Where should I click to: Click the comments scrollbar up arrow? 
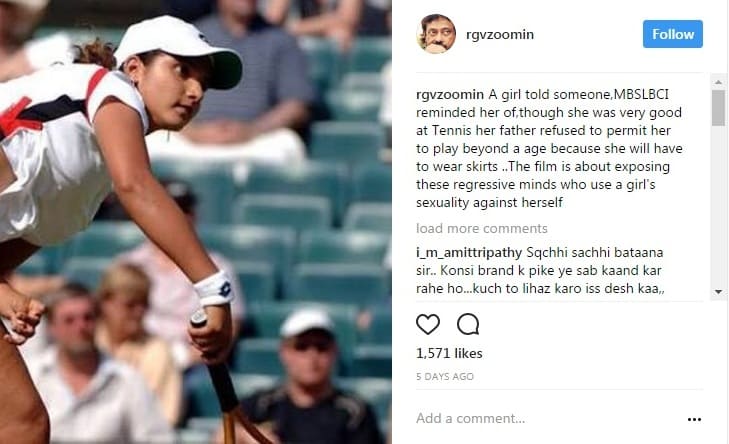pyautogui.click(x=718, y=82)
